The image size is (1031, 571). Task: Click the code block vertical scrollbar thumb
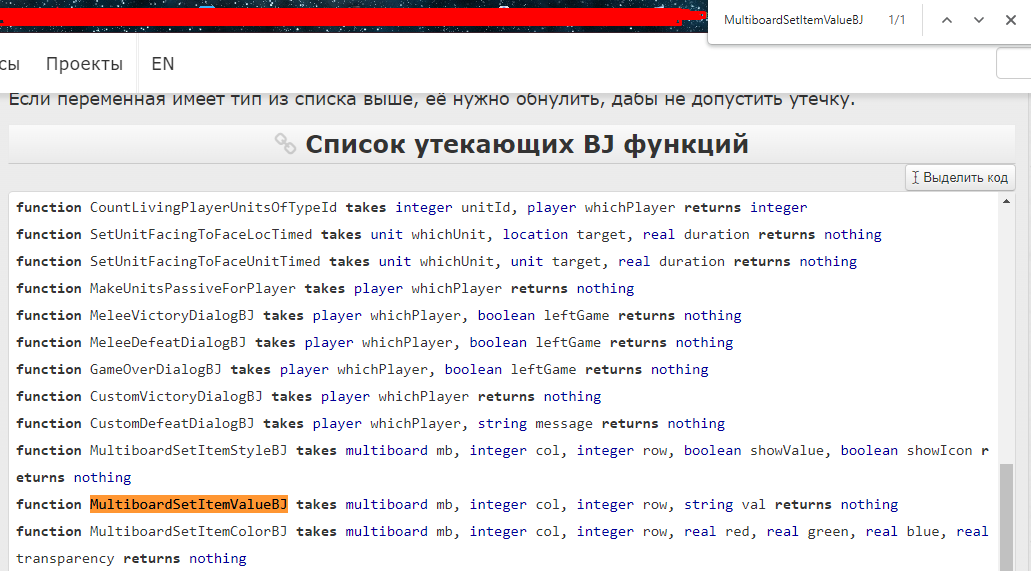(1007, 517)
